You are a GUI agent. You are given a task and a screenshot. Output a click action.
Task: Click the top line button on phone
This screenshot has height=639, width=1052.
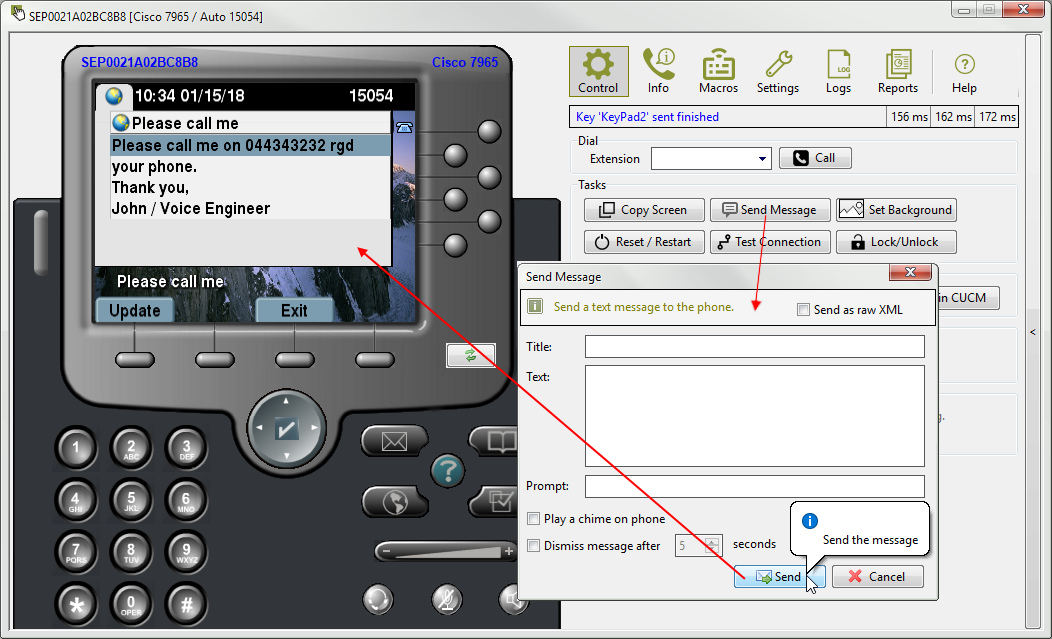pyautogui.click(x=489, y=132)
